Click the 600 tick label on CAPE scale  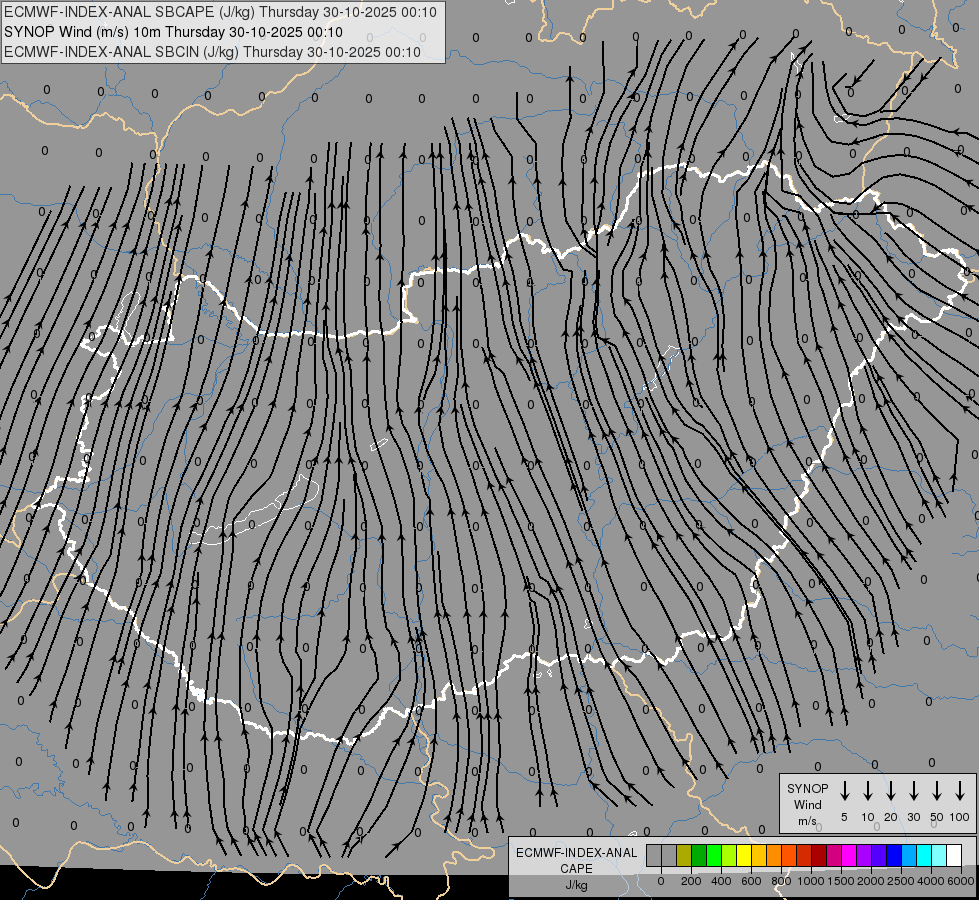pos(751,881)
